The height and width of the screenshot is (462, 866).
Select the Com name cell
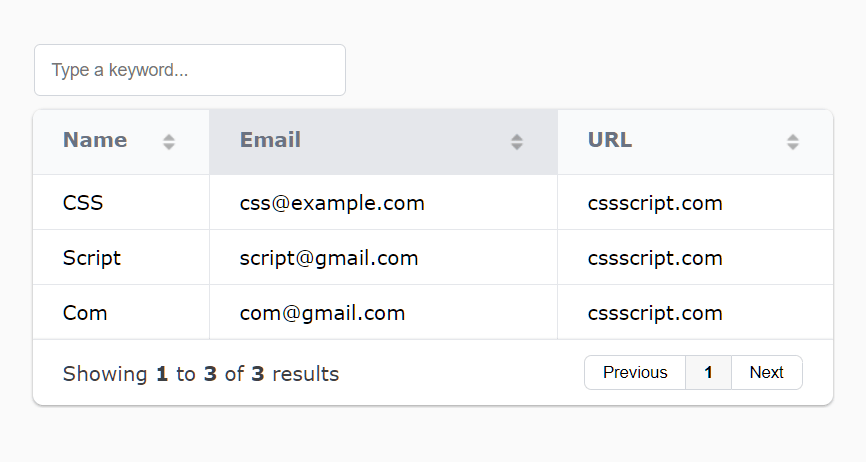[122, 312]
